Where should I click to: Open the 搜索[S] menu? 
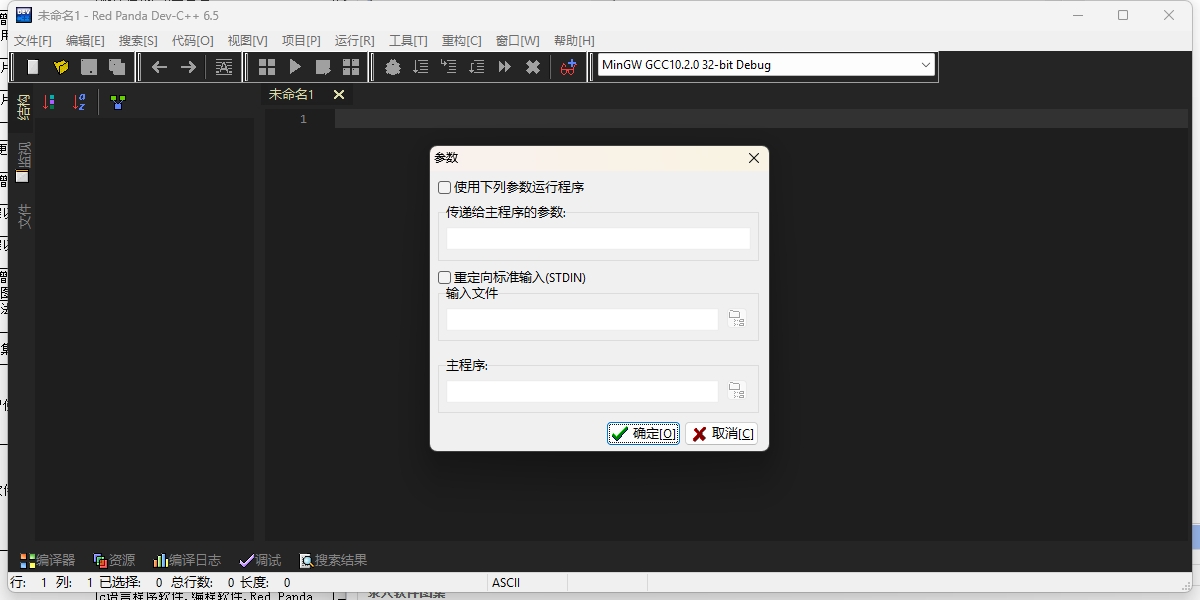pyautogui.click(x=138, y=40)
